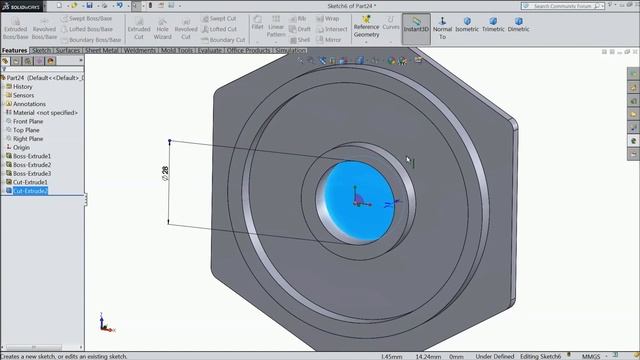The width and height of the screenshot is (640, 360).
Task: Click the MMGS unit system in status bar
Action: [x=591, y=356]
